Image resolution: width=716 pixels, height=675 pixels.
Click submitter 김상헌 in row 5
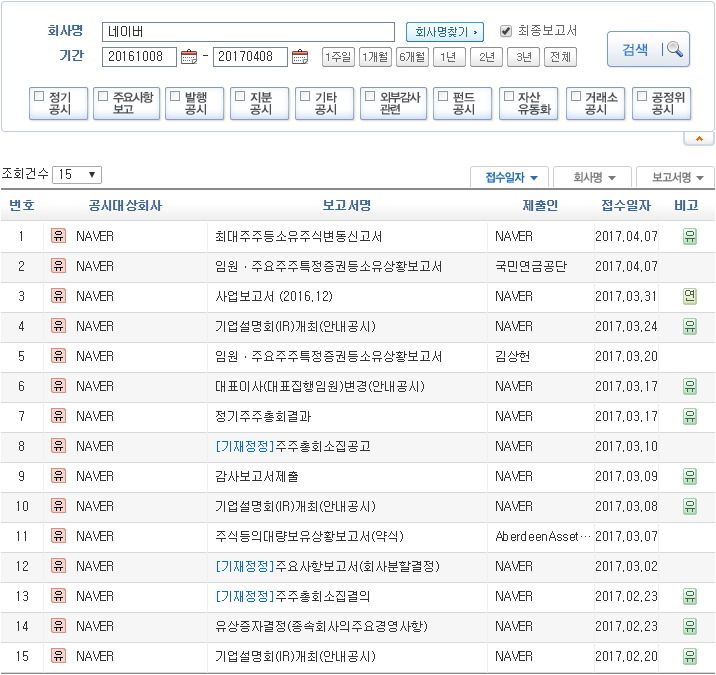click(513, 356)
